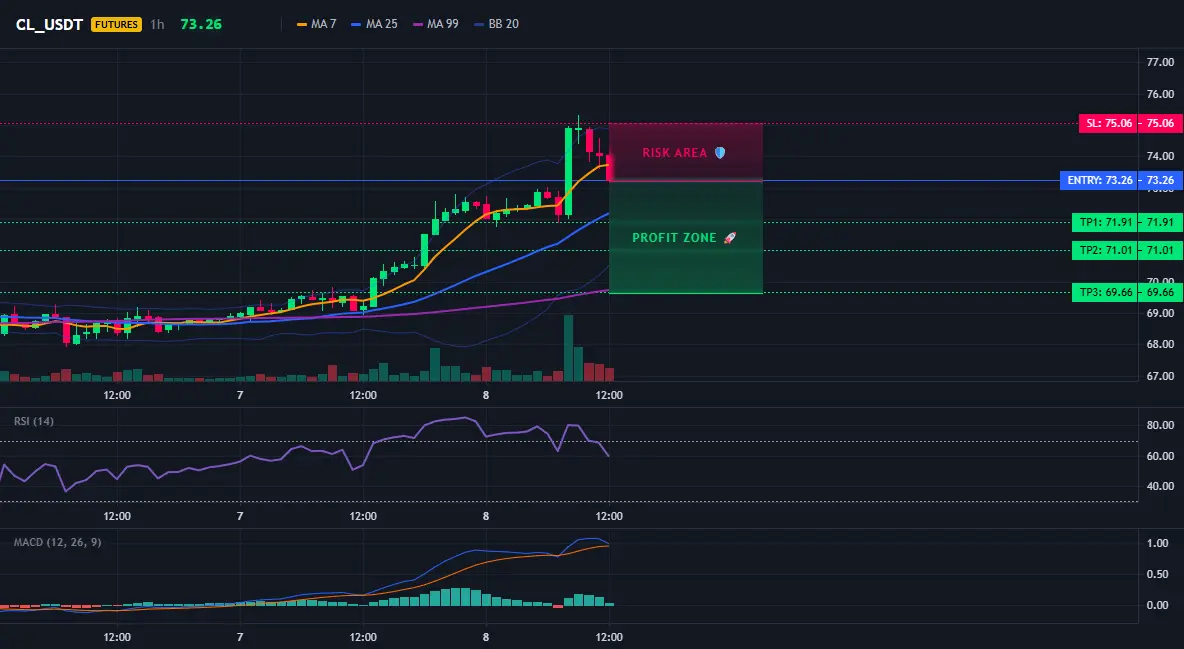Click the 40.00 RSI axis label
Viewport: 1184px width, 649px height.
point(1161,487)
